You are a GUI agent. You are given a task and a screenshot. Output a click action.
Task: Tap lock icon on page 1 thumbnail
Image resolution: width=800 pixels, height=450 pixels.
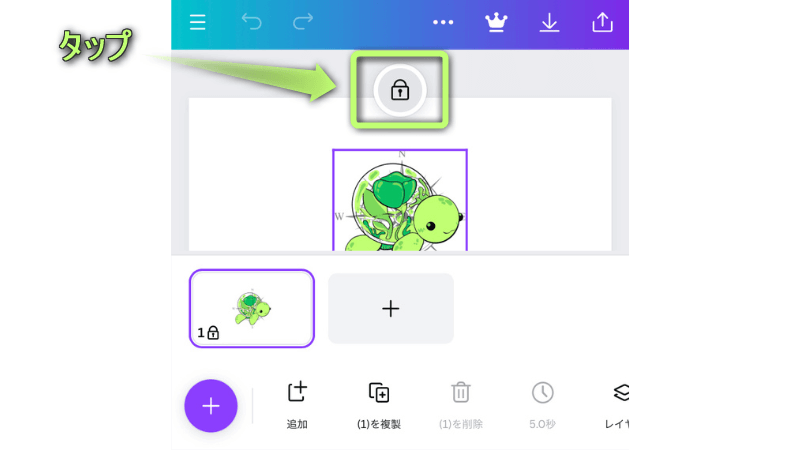pos(213,333)
